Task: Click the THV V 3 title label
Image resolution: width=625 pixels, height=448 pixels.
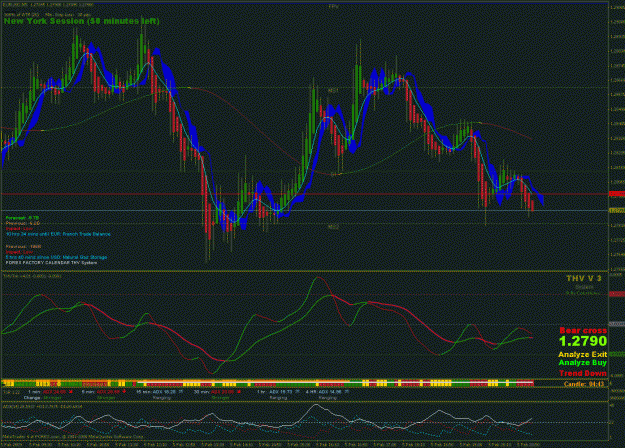Action: [x=584, y=278]
